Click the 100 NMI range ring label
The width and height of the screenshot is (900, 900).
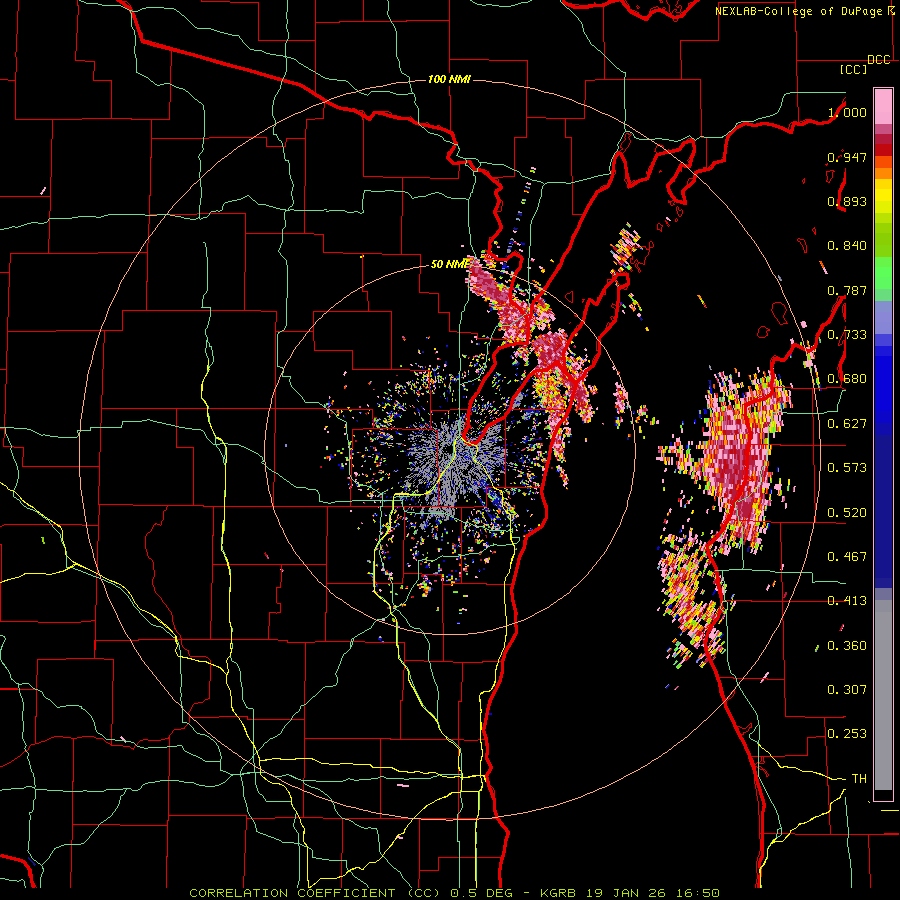click(449, 79)
